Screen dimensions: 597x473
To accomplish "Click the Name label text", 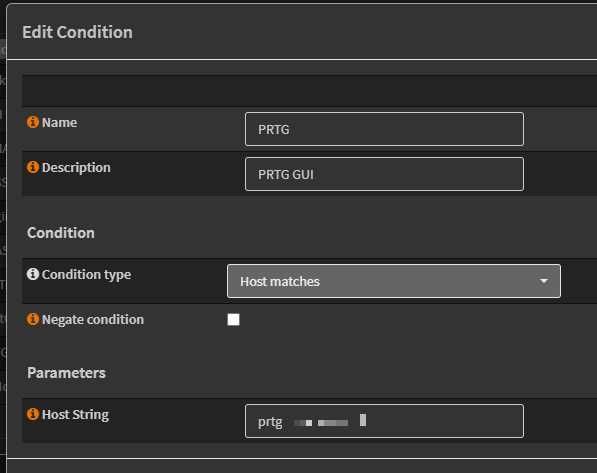I will click(x=59, y=123).
